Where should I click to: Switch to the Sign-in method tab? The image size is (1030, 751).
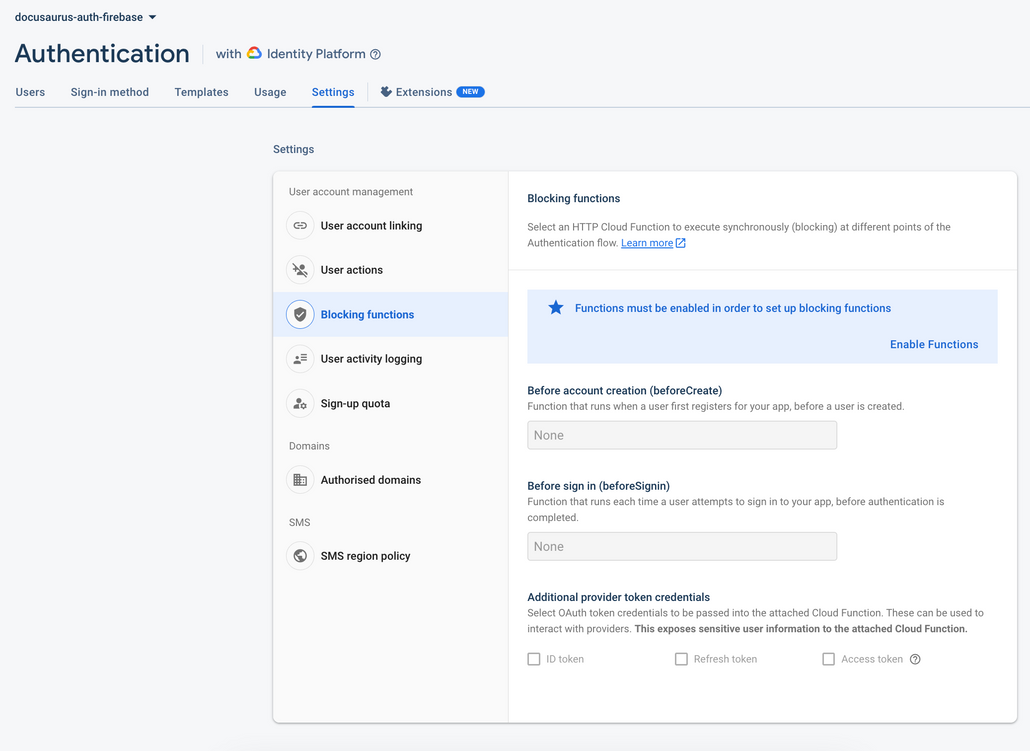[x=109, y=92]
